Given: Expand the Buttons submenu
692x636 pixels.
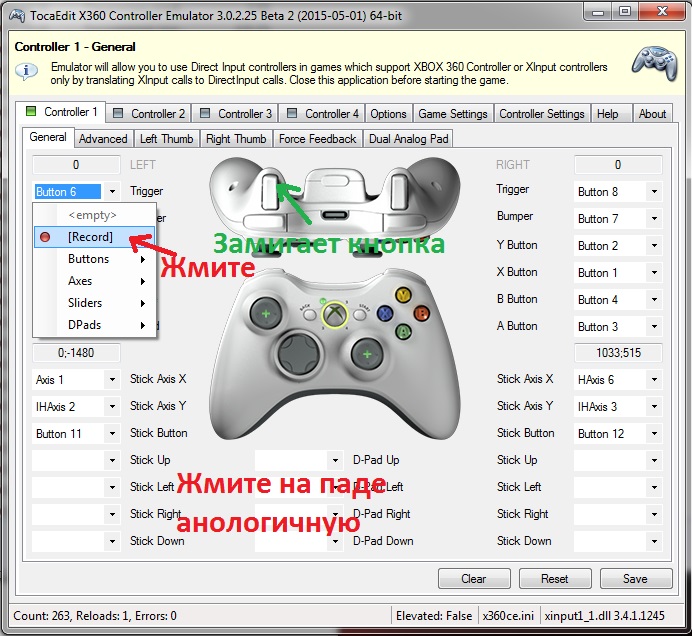Looking at the screenshot, I should coord(94,259).
